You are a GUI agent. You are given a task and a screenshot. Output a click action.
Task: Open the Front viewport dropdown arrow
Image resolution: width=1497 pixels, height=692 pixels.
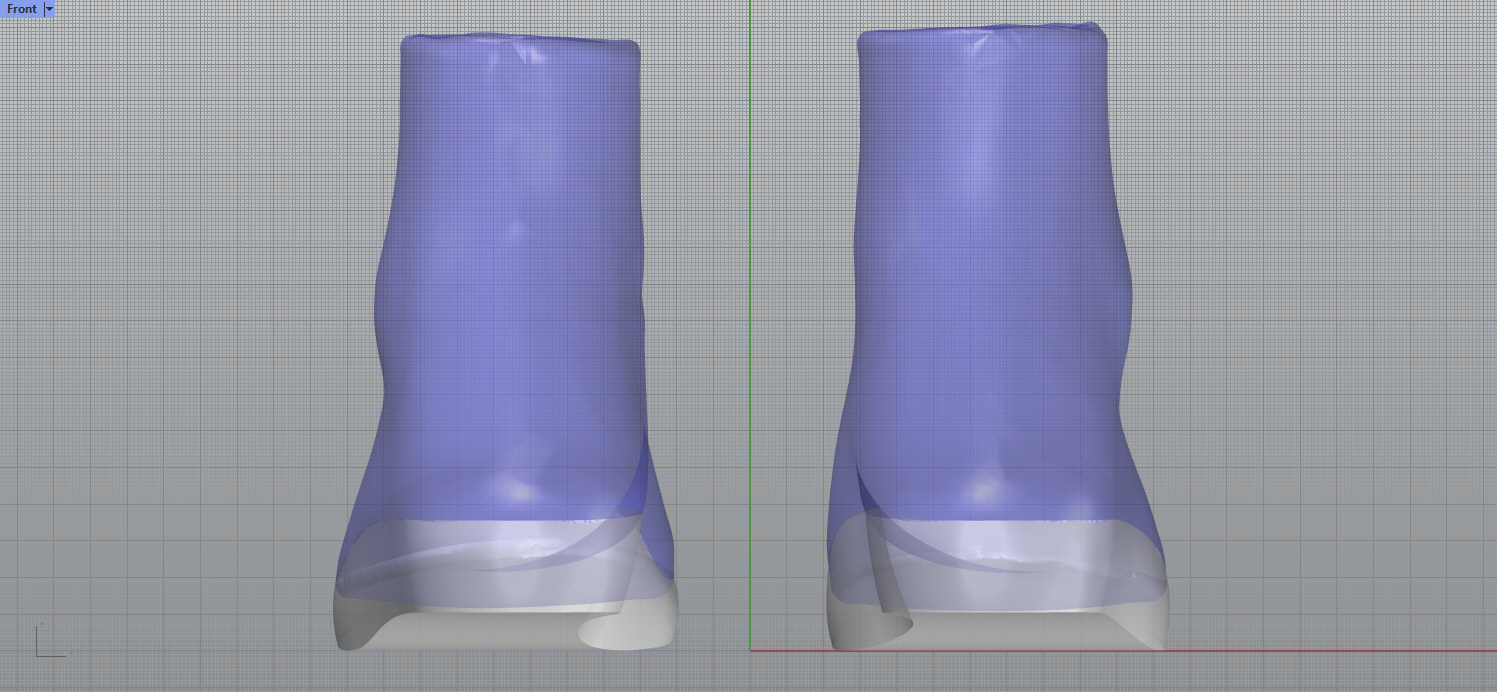click(49, 9)
